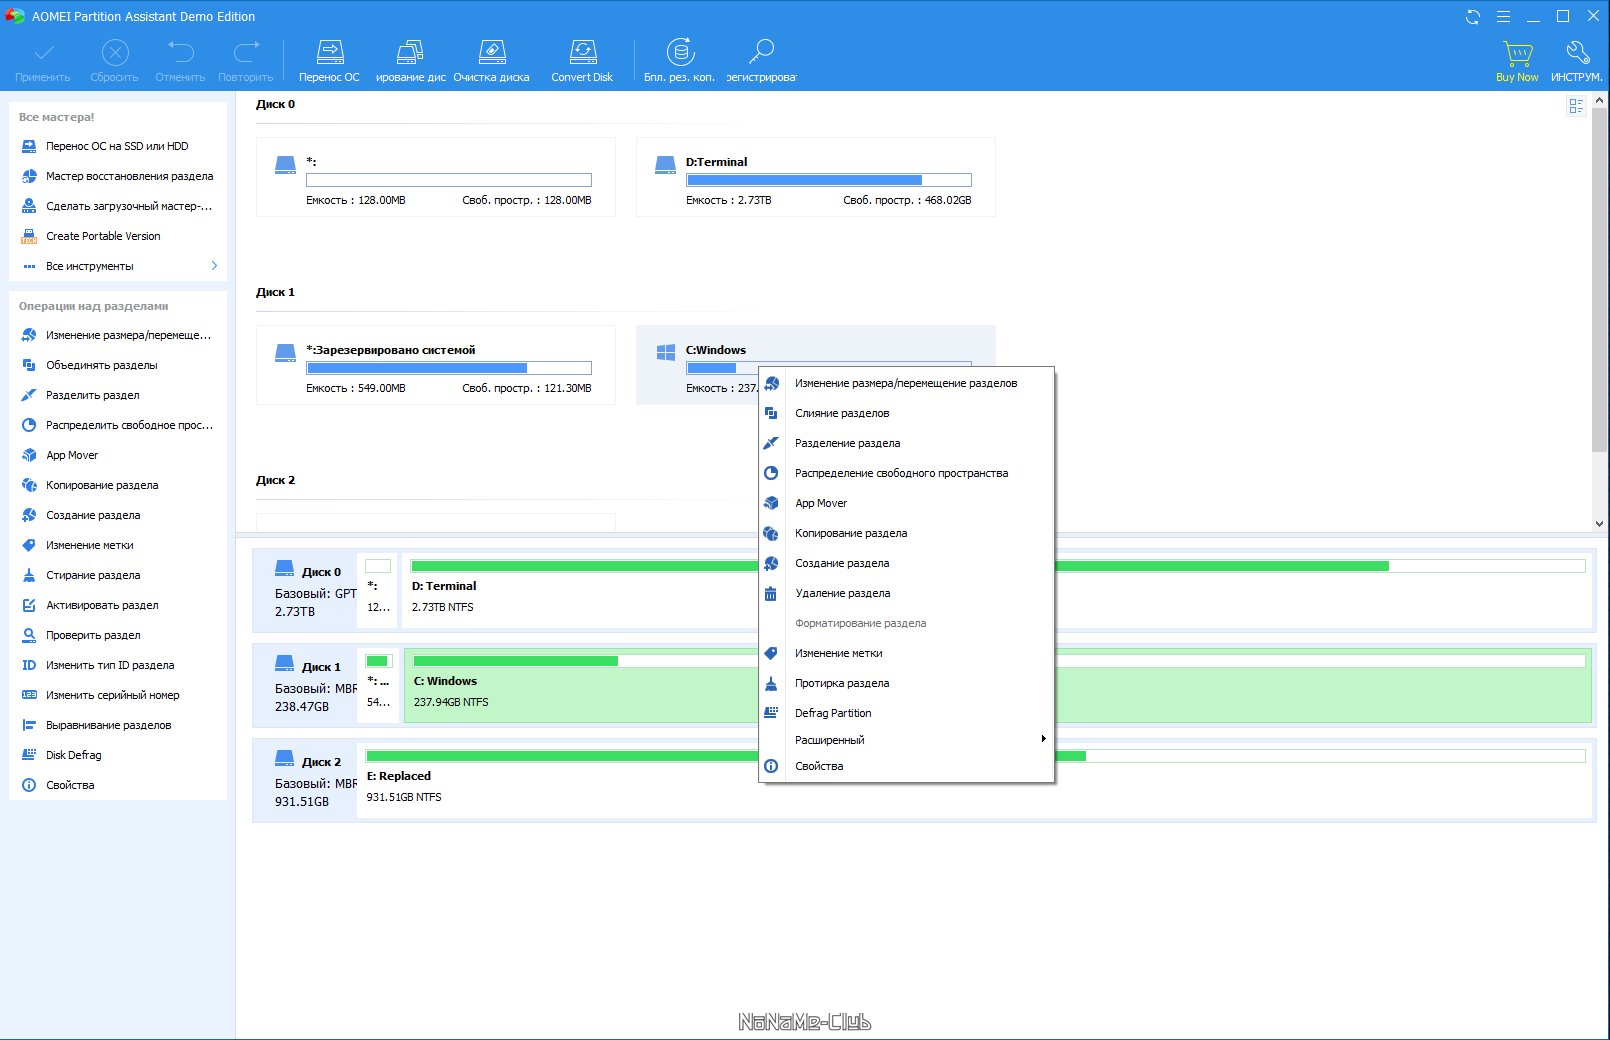
Task: Select Свойства in the context menu
Action: [x=819, y=766]
